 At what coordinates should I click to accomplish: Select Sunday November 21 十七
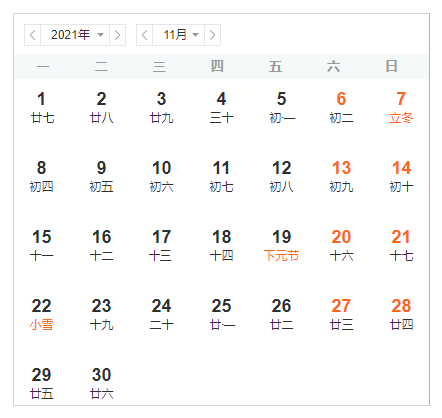tap(401, 246)
